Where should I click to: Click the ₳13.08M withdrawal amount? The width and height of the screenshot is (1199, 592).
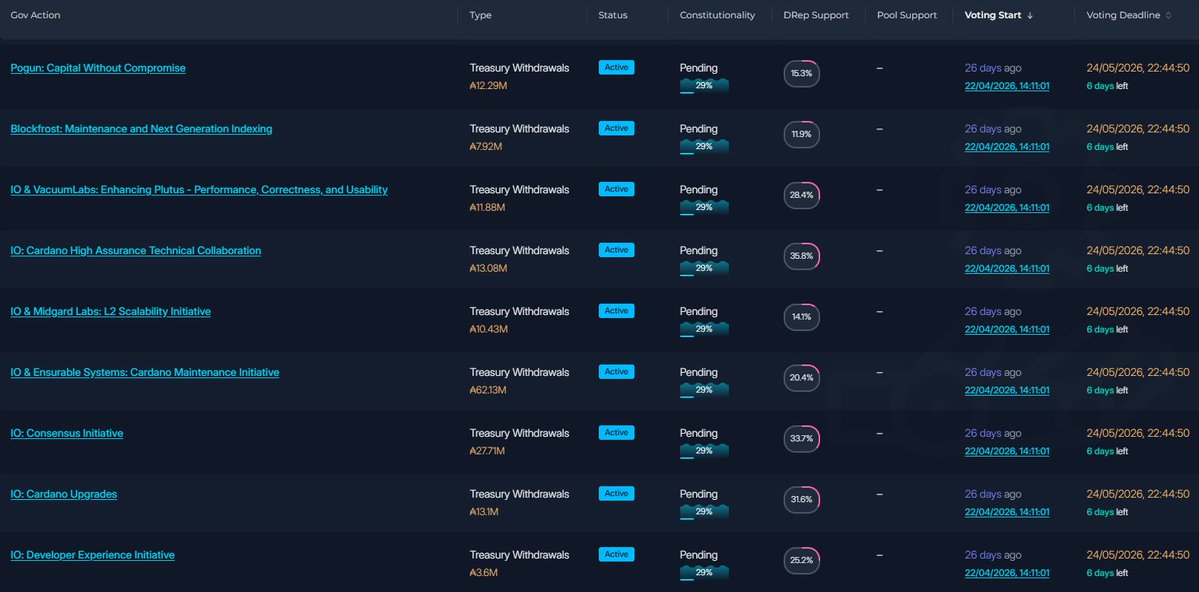pos(488,268)
